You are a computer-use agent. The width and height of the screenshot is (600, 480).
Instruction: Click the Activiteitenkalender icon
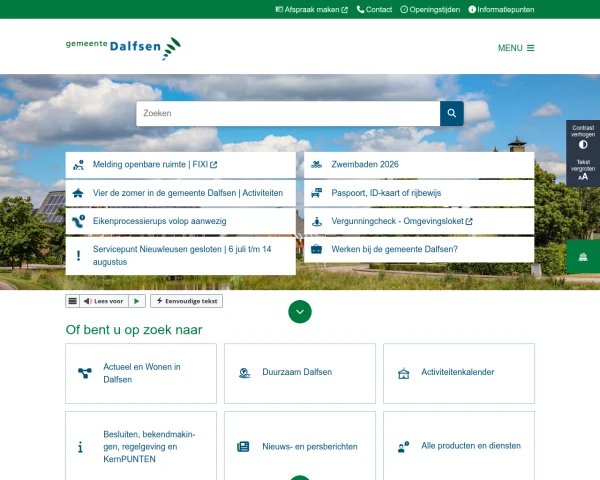tap(403, 373)
